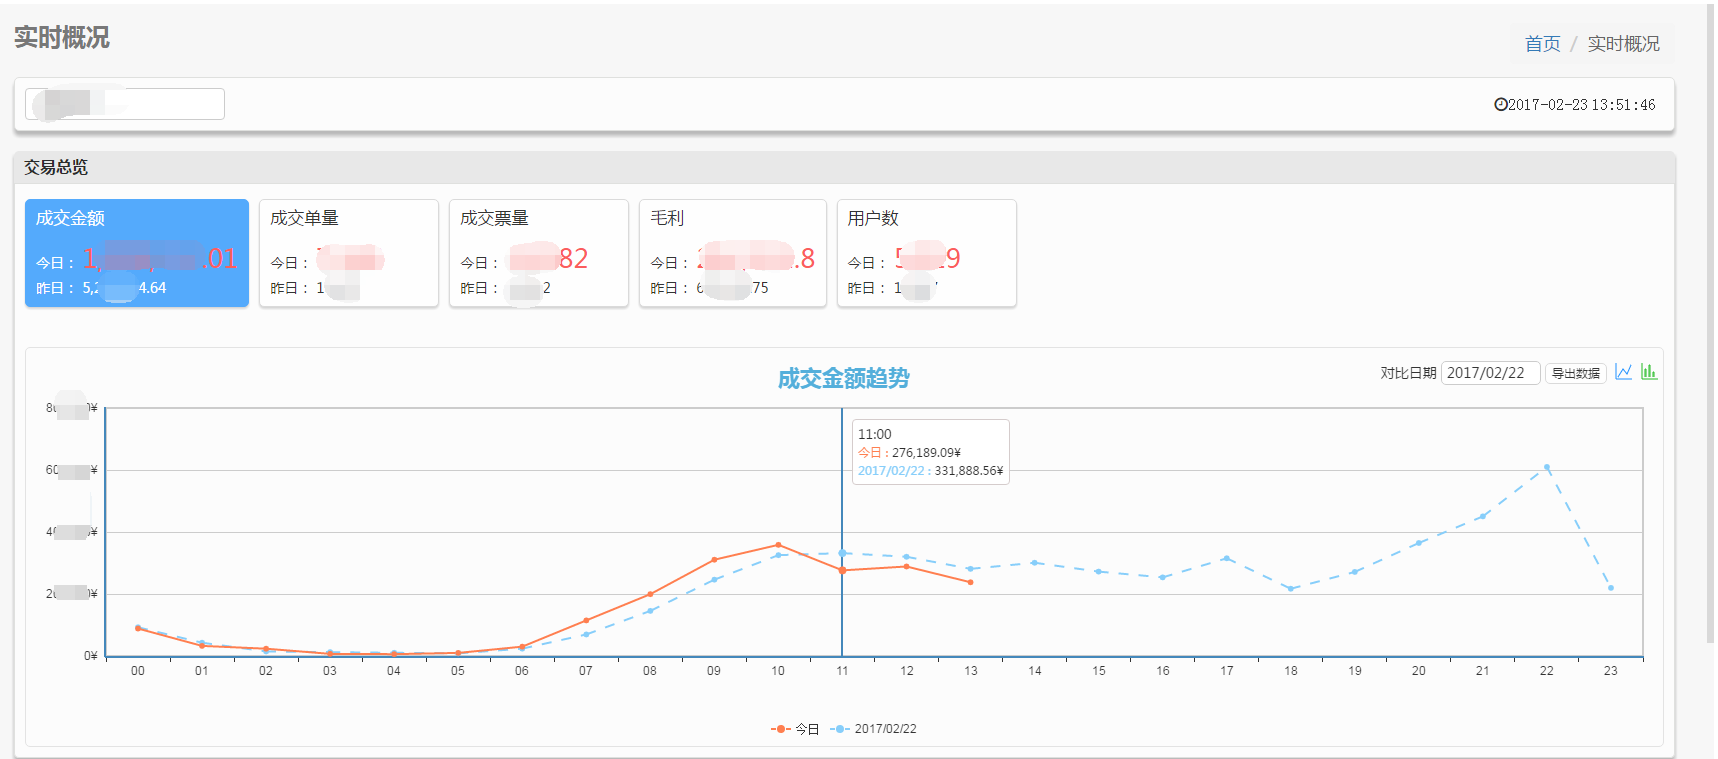Viewport: 1718px width, 759px height.
Task: Click x-axis label 23 on chart
Action: pyautogui.click(x=1610, y=671)
